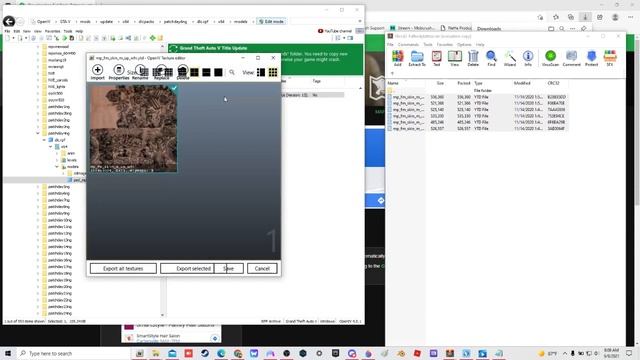Select the single large thumbnail size option

(218, 72)
